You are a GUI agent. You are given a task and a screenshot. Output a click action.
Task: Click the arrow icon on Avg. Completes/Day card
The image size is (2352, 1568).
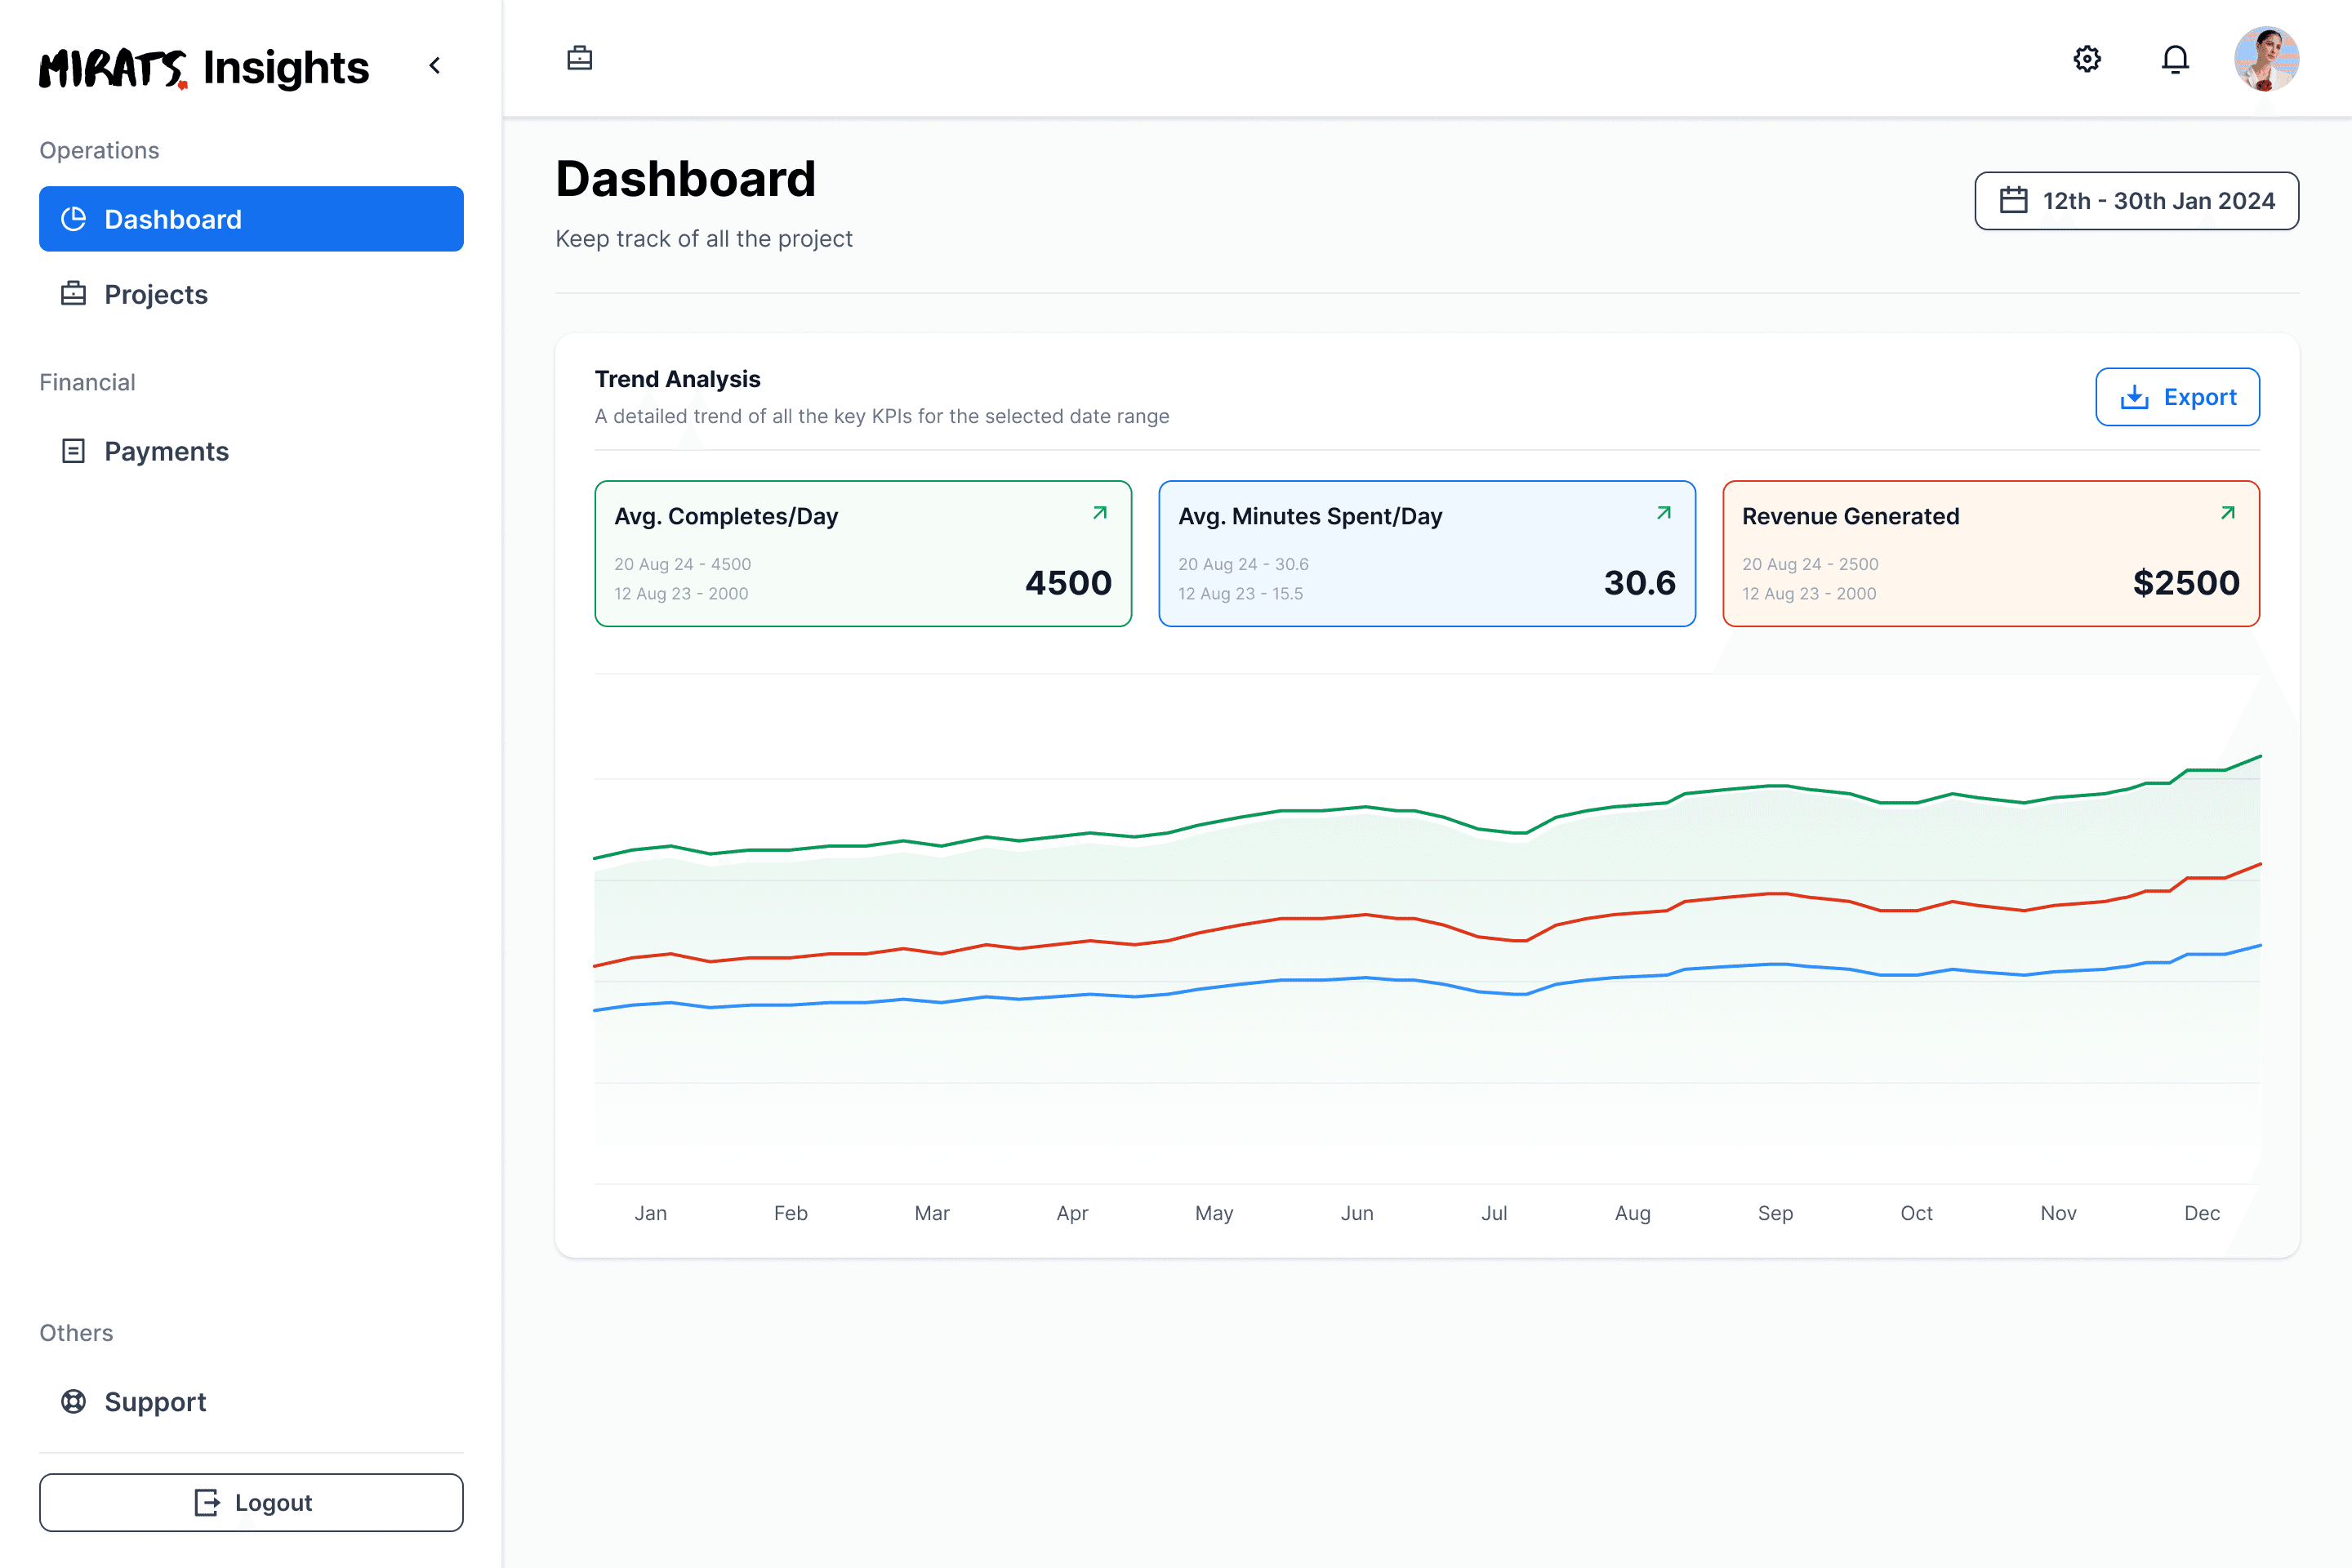tap(1100, 513)
